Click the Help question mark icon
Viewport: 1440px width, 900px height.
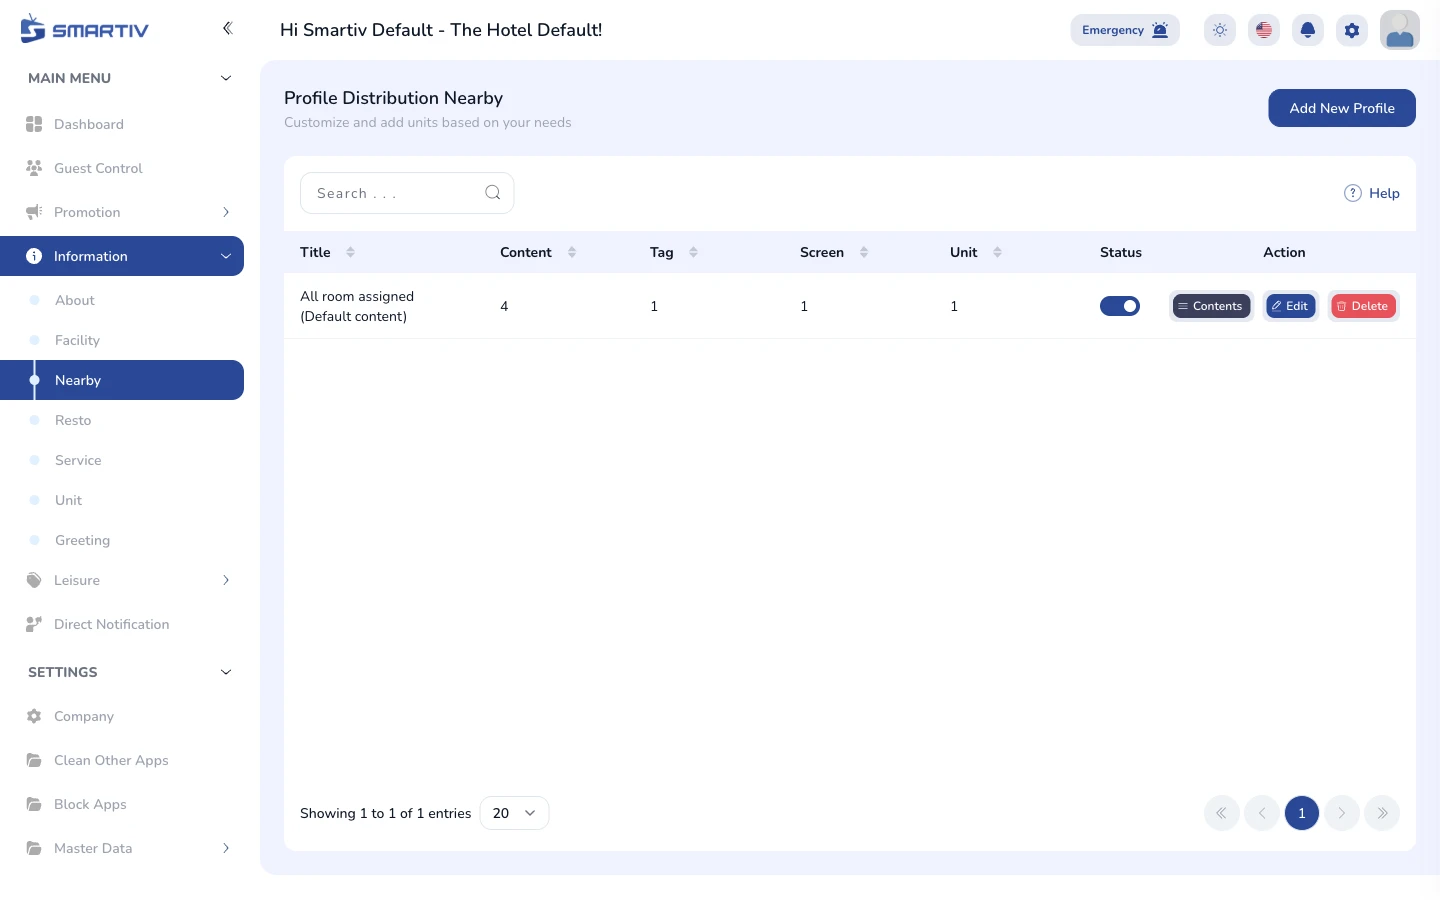[1353, 193]
